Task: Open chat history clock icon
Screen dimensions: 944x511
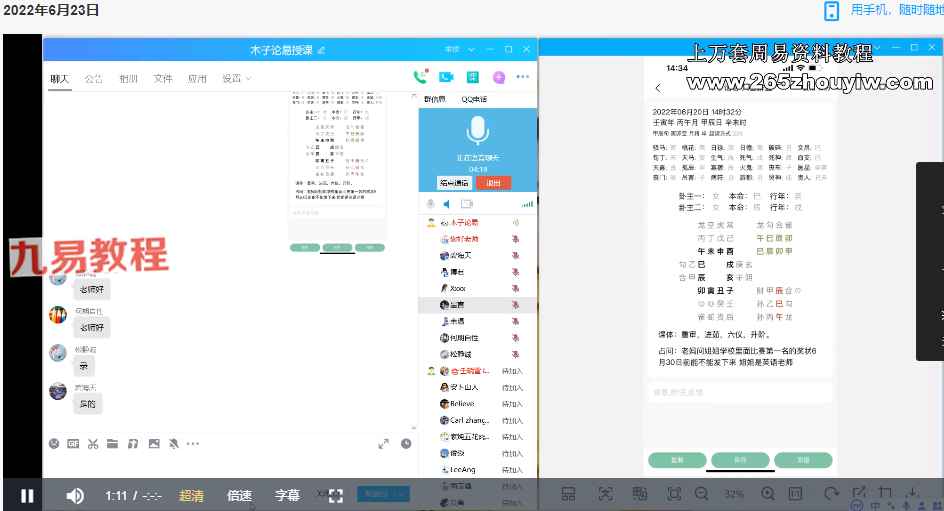Action: click(x=407, y=443)
